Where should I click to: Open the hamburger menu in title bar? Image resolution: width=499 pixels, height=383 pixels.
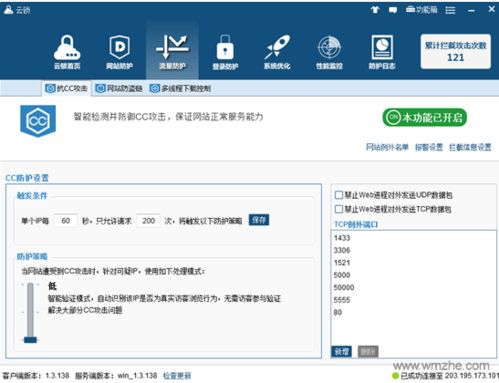(x=450, y=10)
